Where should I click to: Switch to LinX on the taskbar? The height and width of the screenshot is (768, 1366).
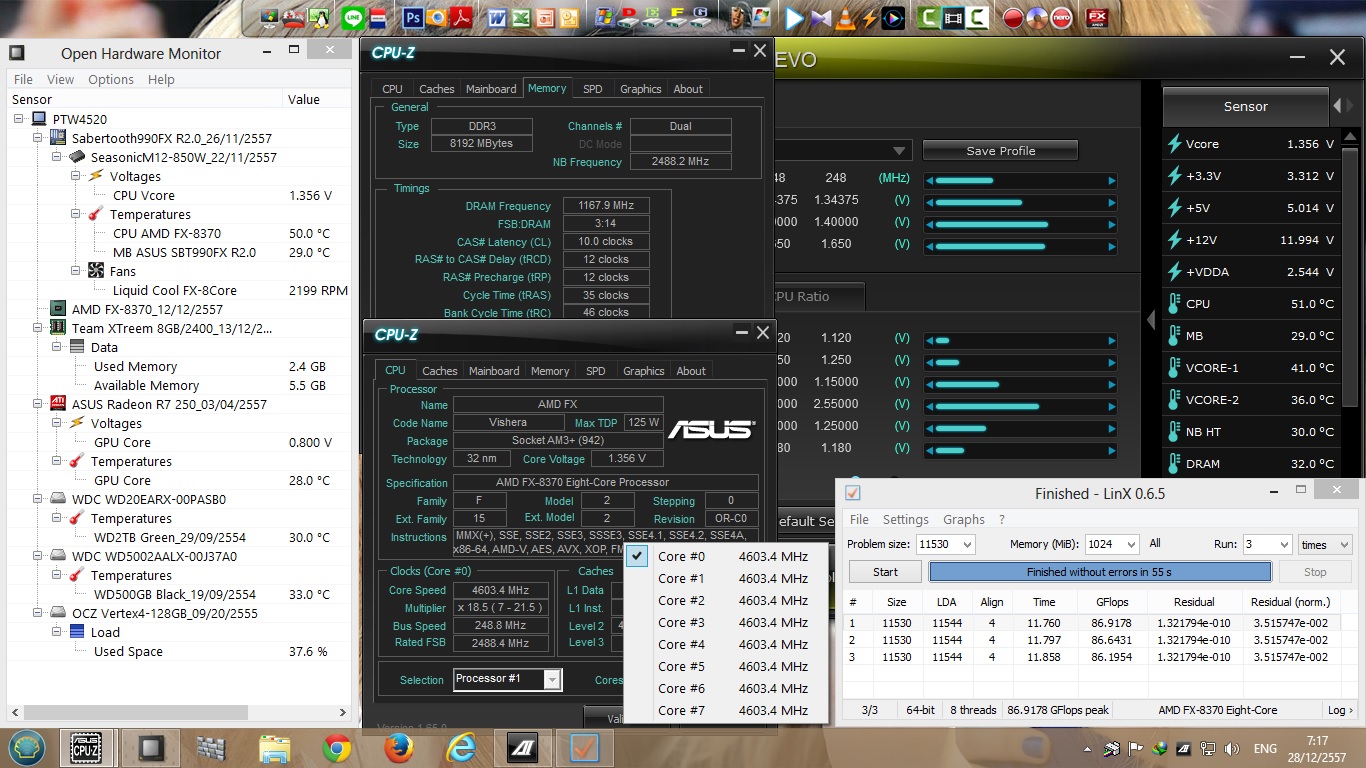[584, 748]
